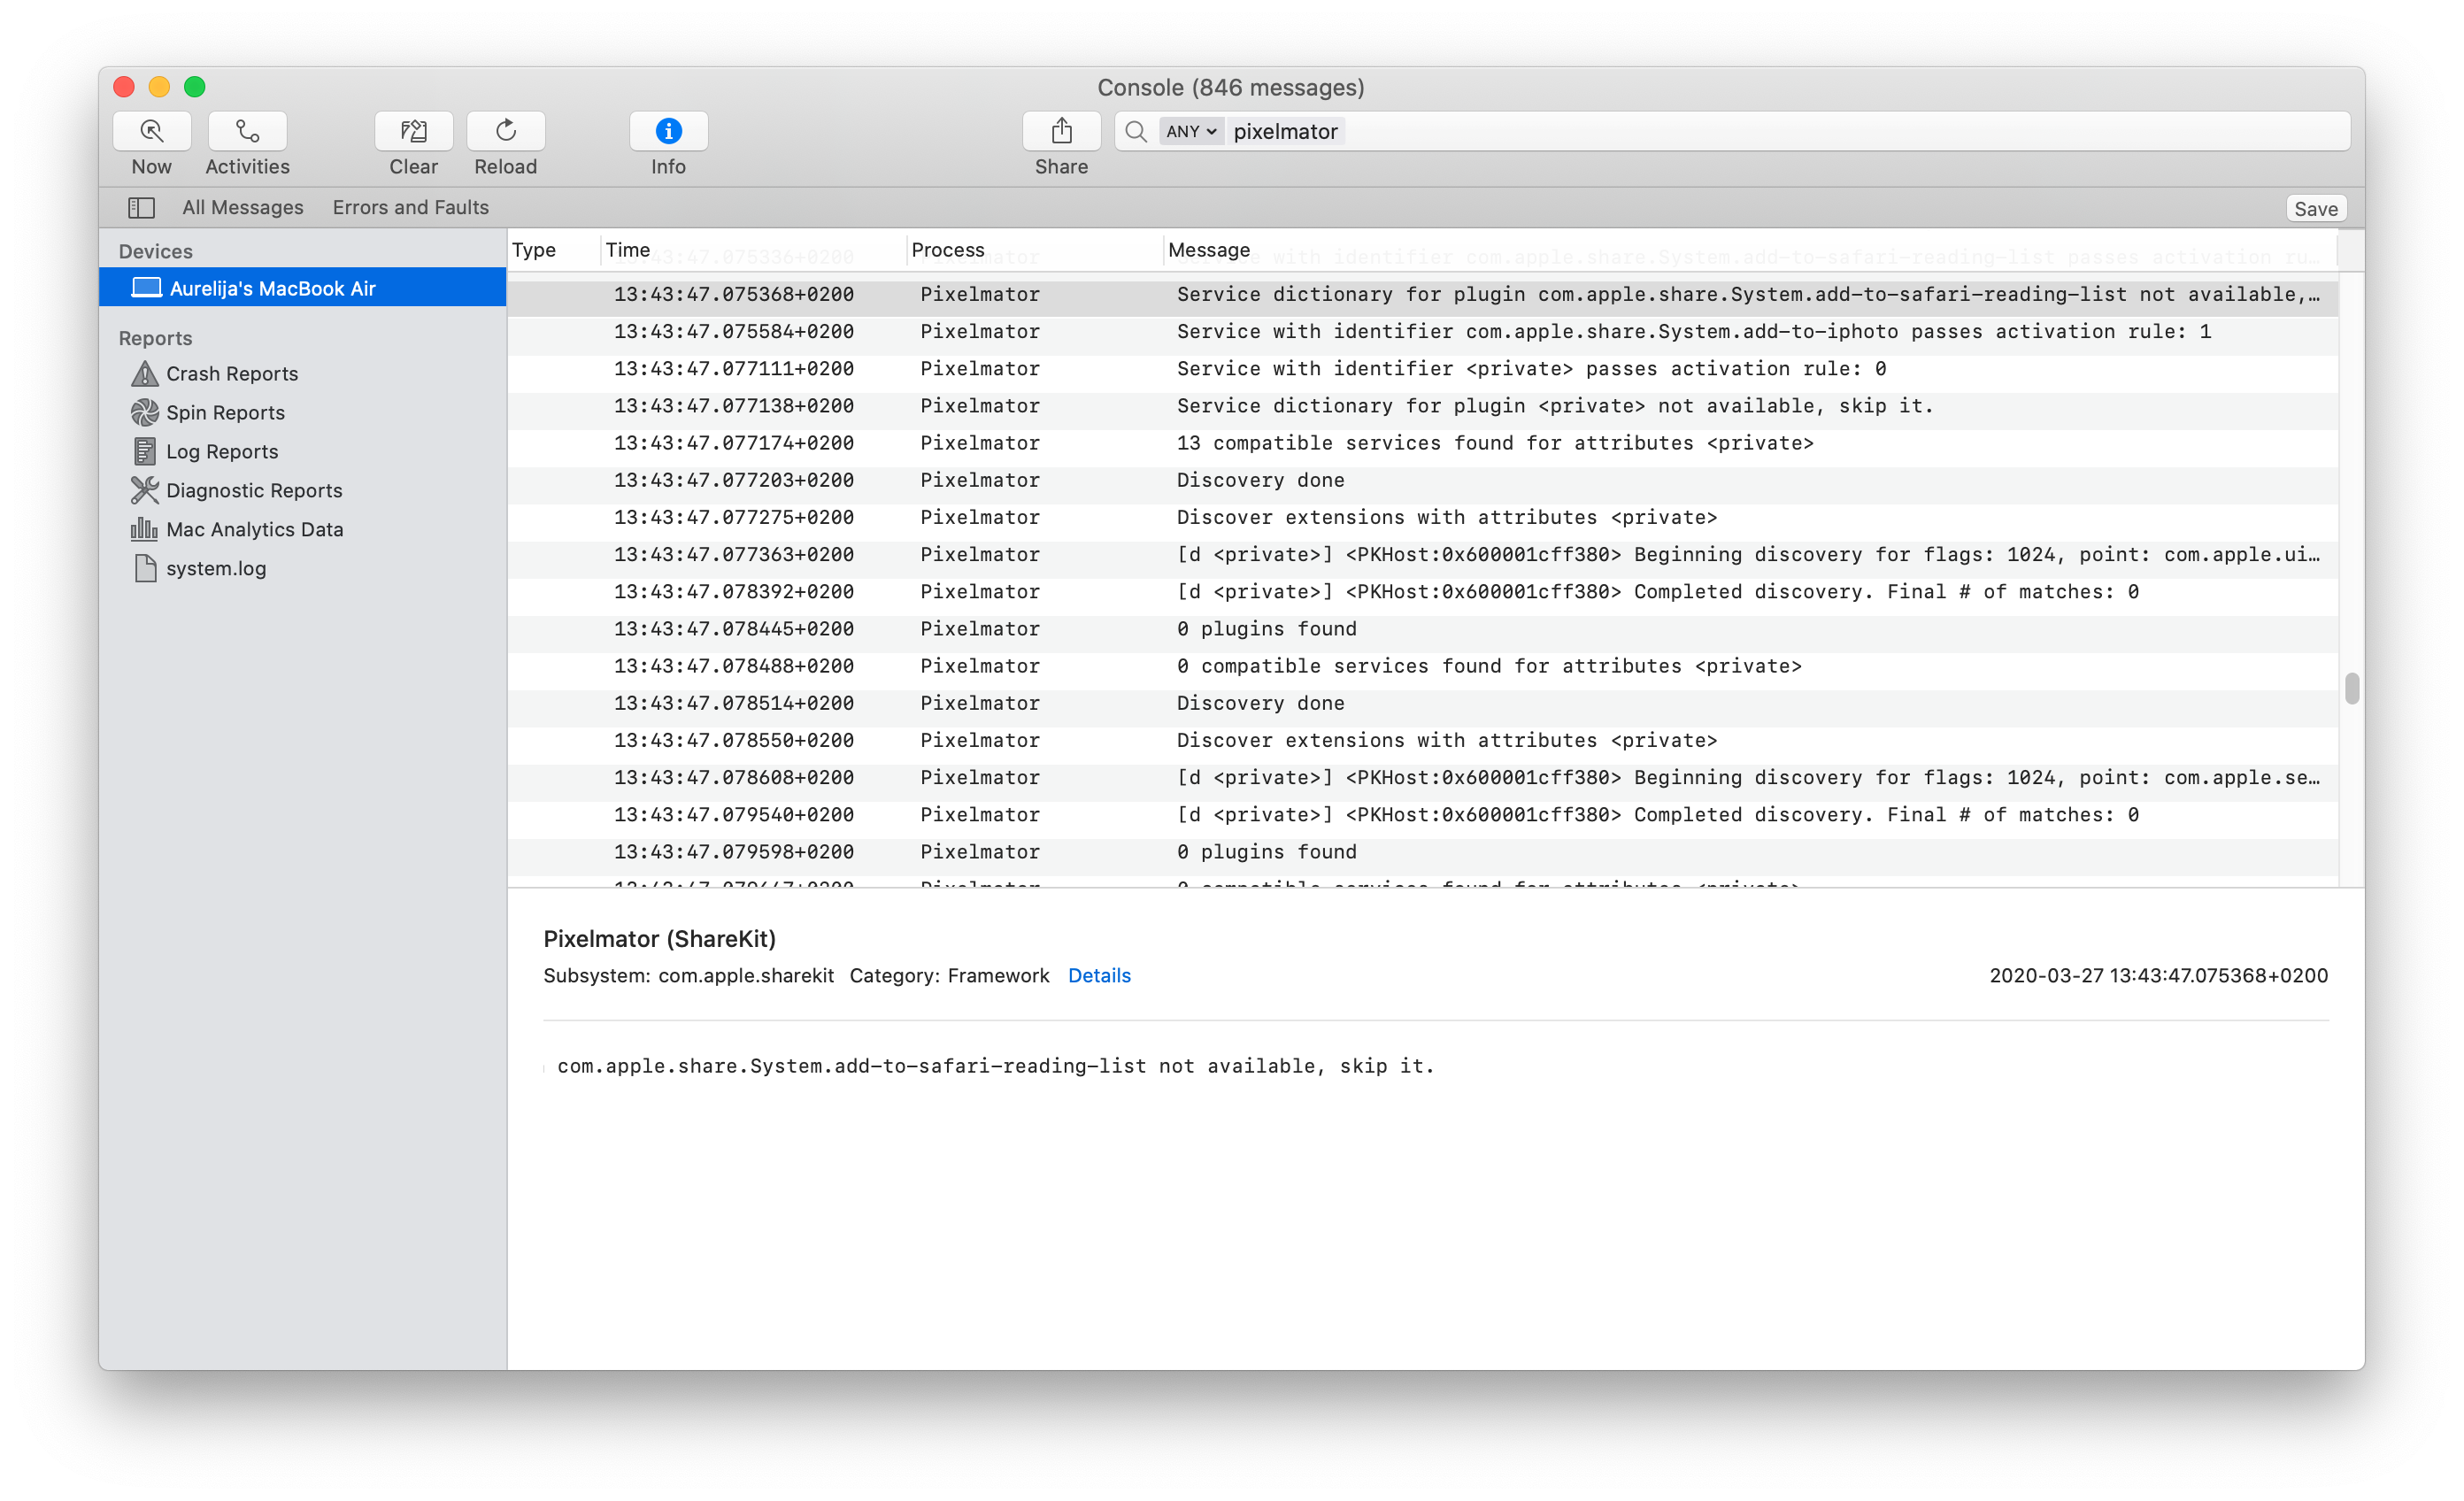Click the Share toolbar icon
Image resolution: width=2464 pixels, height=1501 pixels.
click(1061, 131)
